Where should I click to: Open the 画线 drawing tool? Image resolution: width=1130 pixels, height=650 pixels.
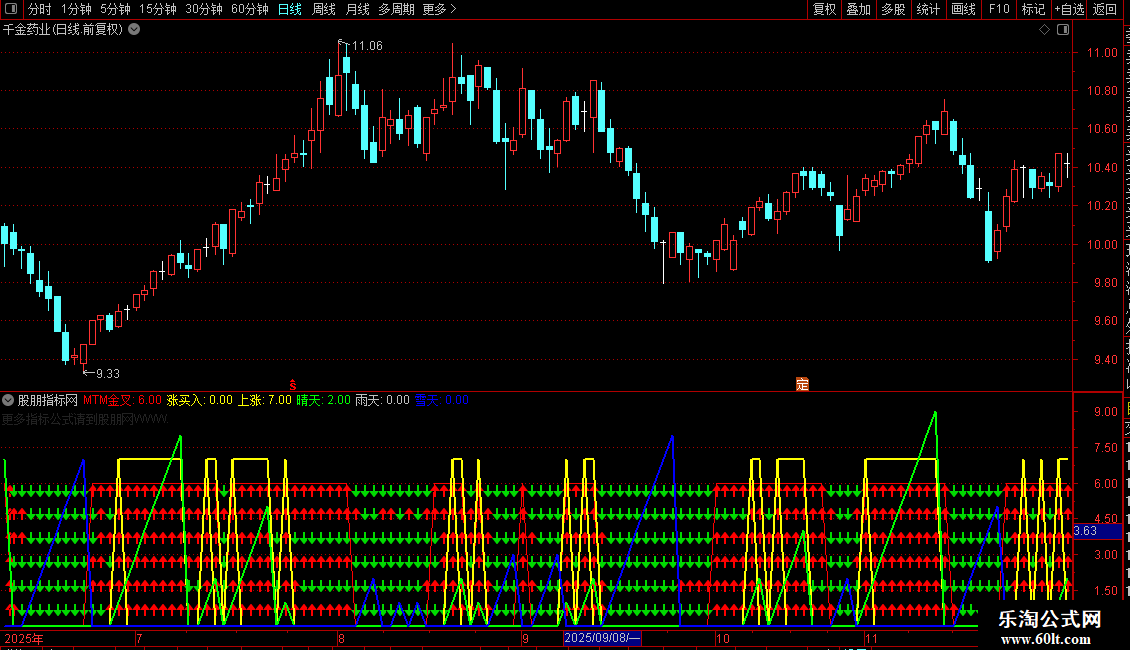tap(964, 9)
